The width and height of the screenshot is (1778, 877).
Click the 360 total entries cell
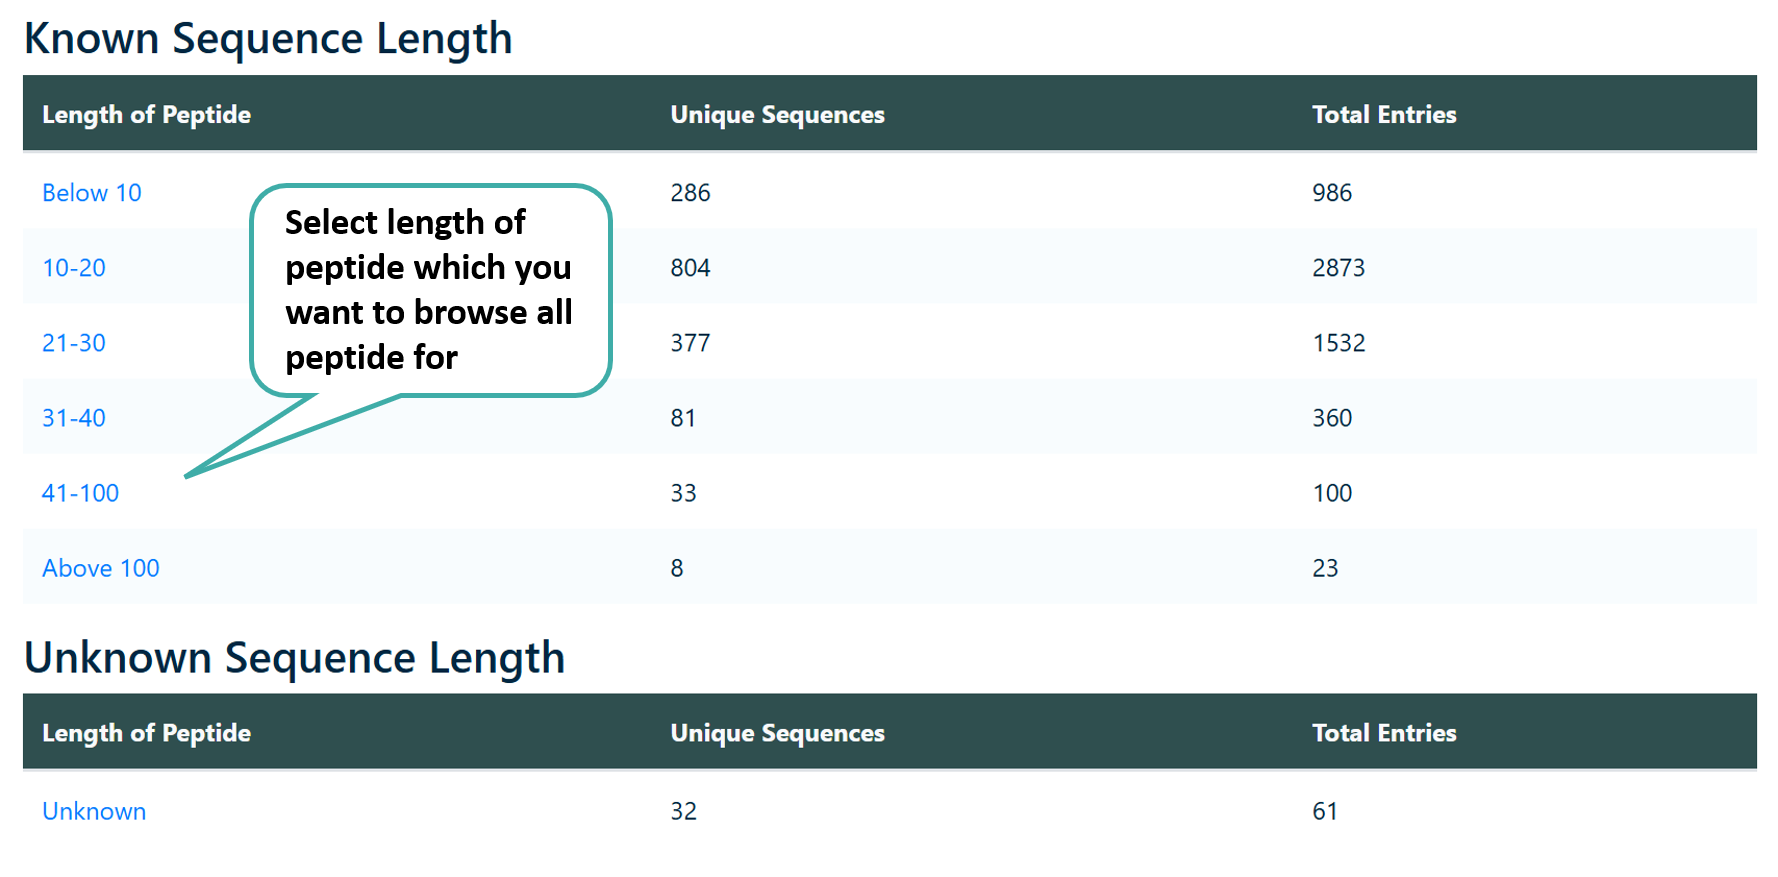pyautogui.click(x=1331, y=417)
